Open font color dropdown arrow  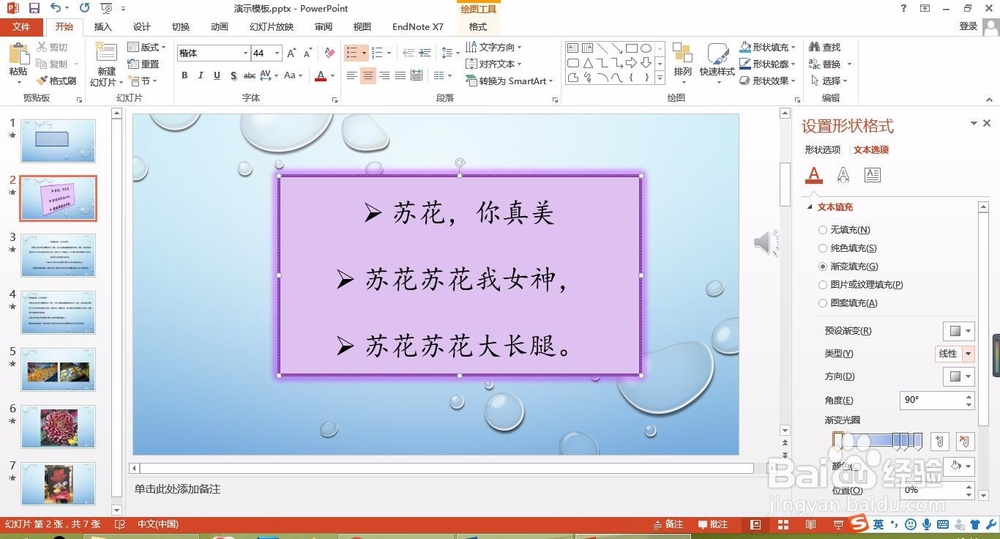coord(333,76)
